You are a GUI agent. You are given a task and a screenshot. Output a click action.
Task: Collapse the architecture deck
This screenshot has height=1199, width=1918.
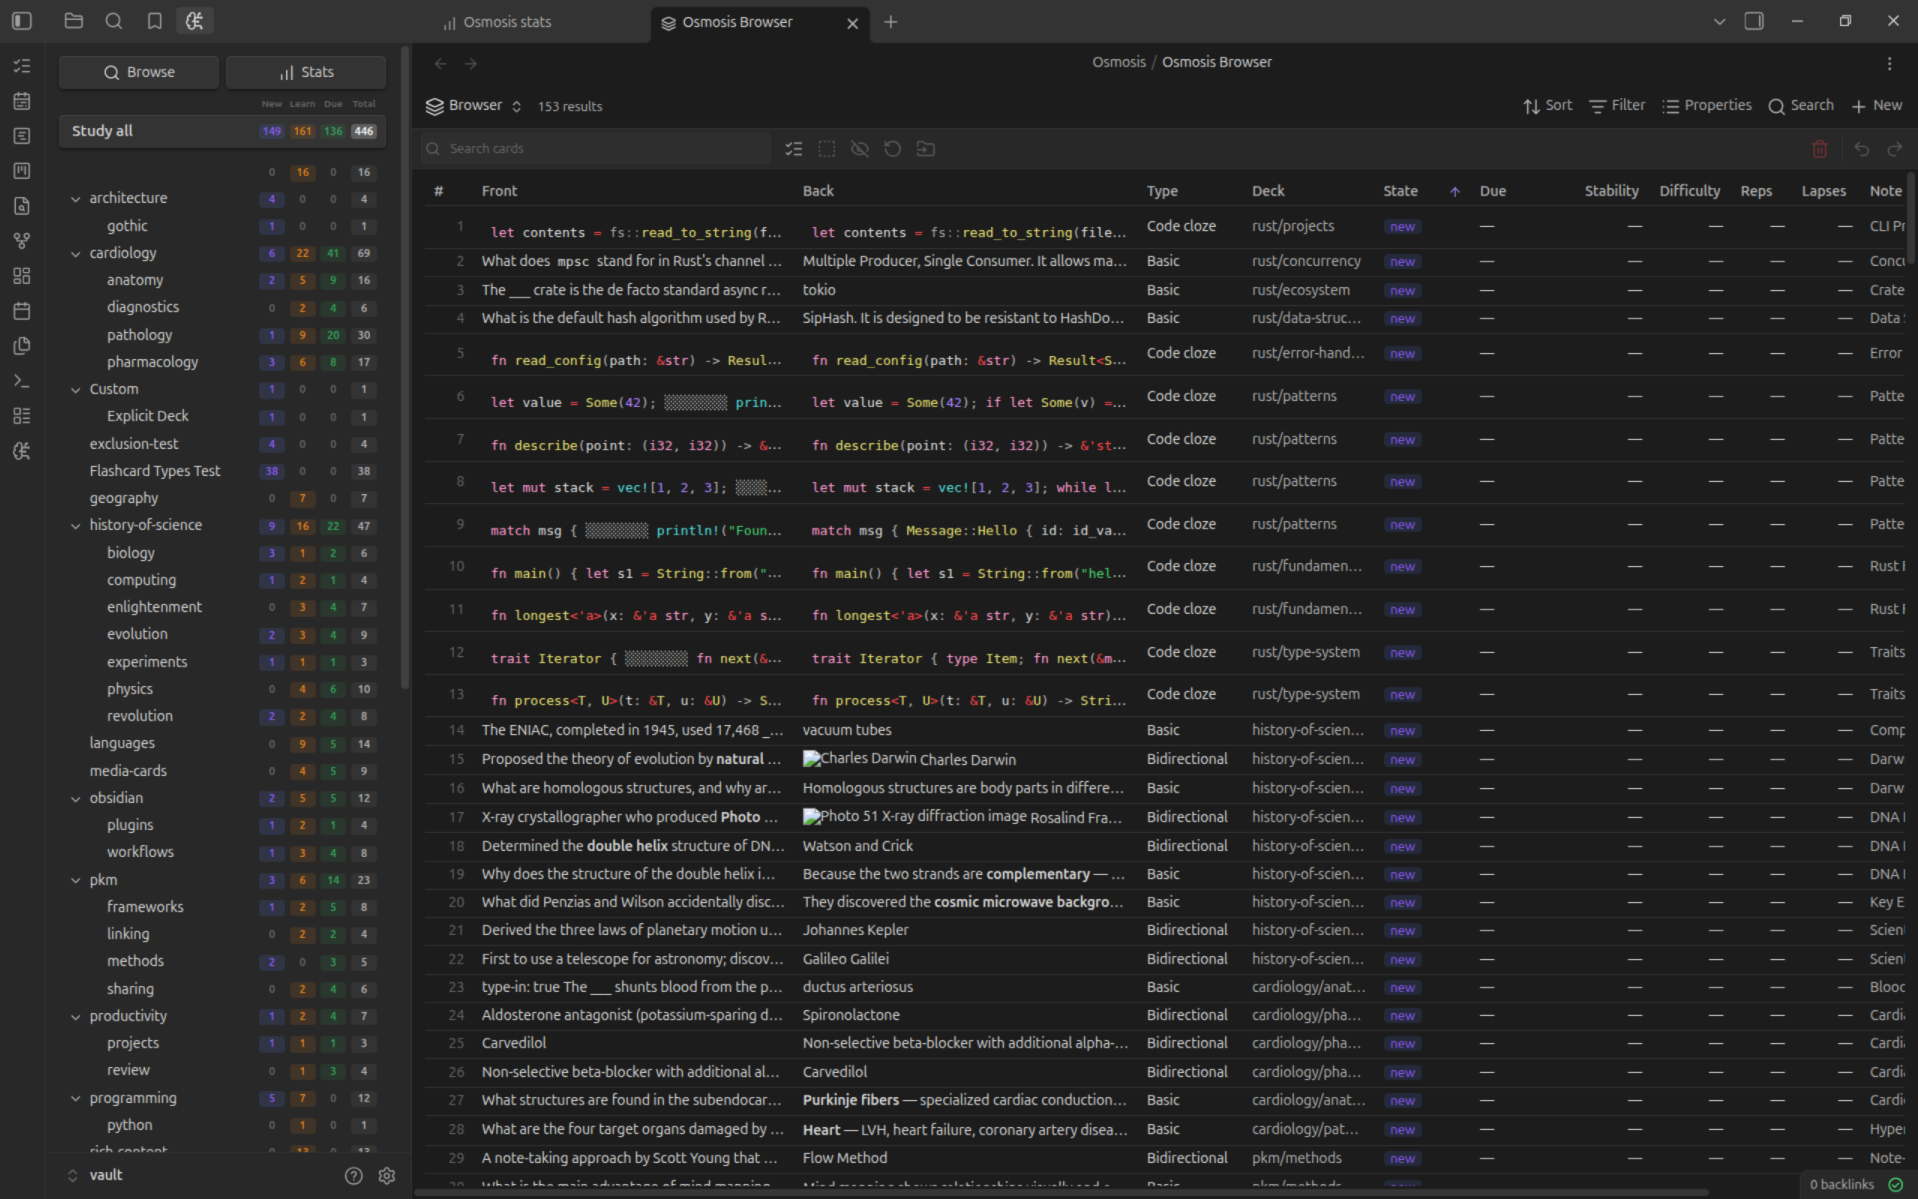75,199
